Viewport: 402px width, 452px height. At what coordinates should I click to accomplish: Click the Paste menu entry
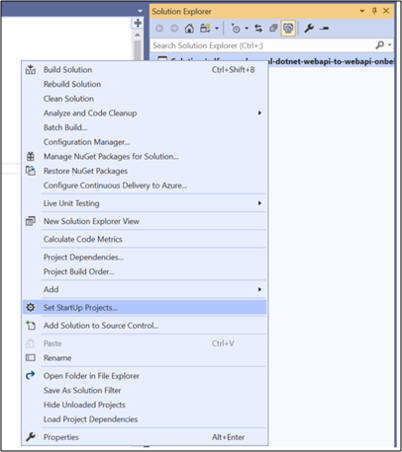145,343
